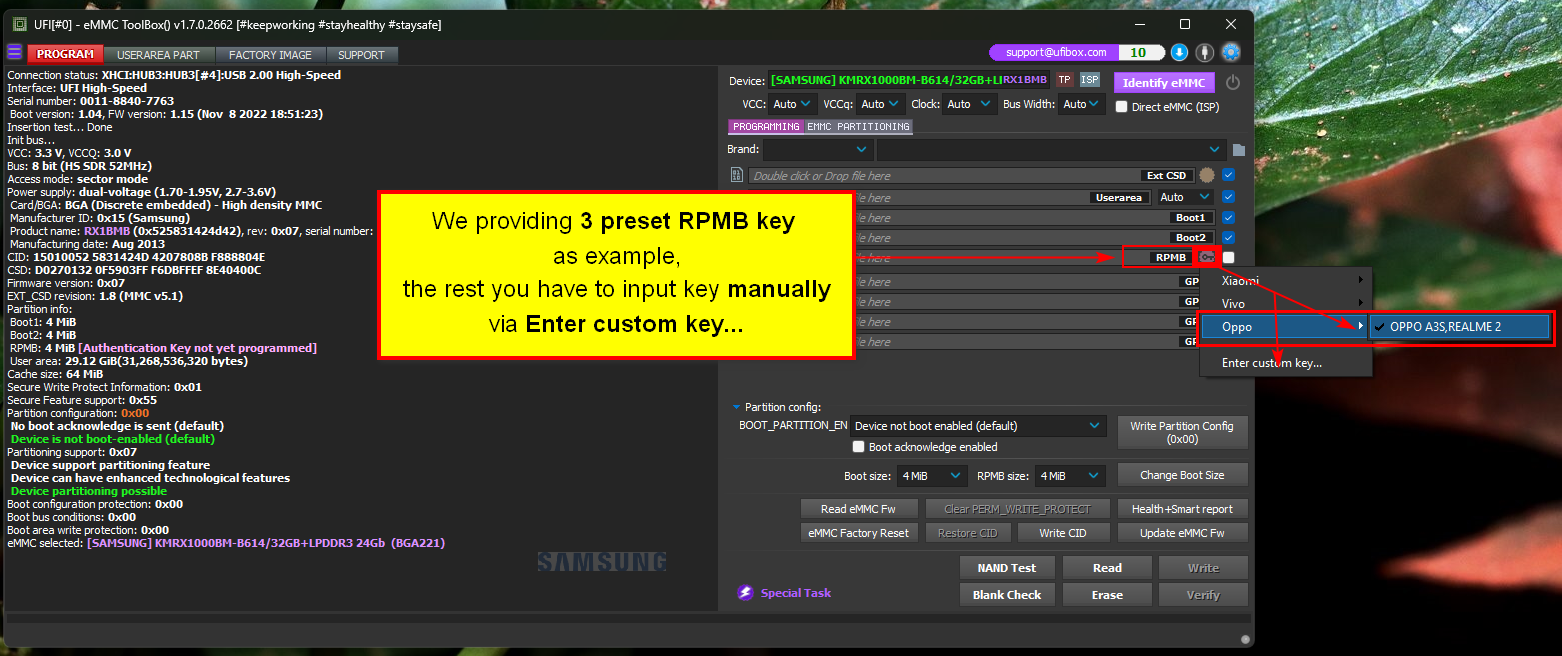Screen dimensions: 1562x656
Task: Click the chip icon next to Ext CSD
Action: tap(1207, 175)
